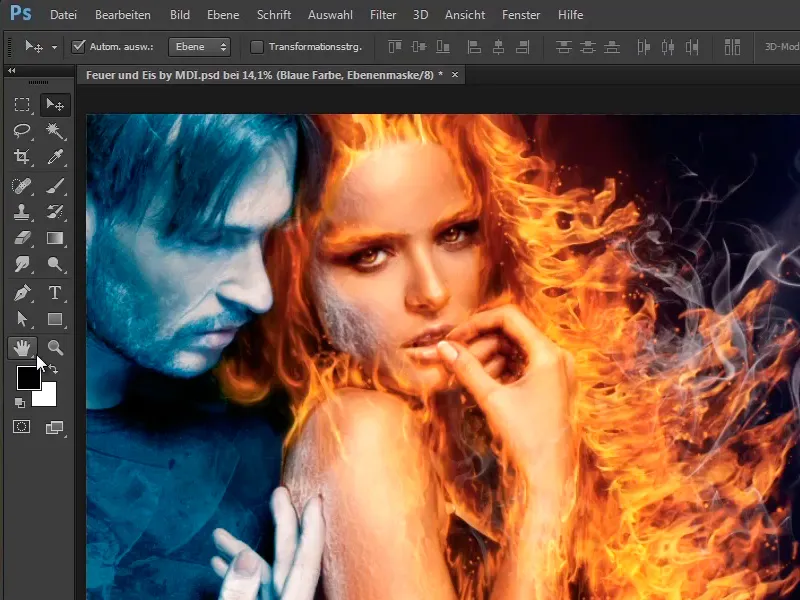
Task: Select the Gradient tool
Action: pyautogui.click(x=55, y=238)
